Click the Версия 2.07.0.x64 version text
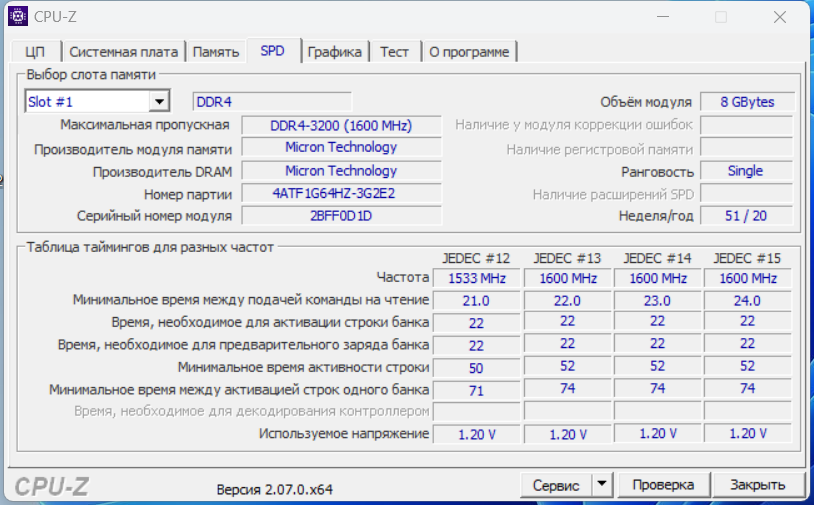Screen dimensions: 814x505 [x=275, y=489]
